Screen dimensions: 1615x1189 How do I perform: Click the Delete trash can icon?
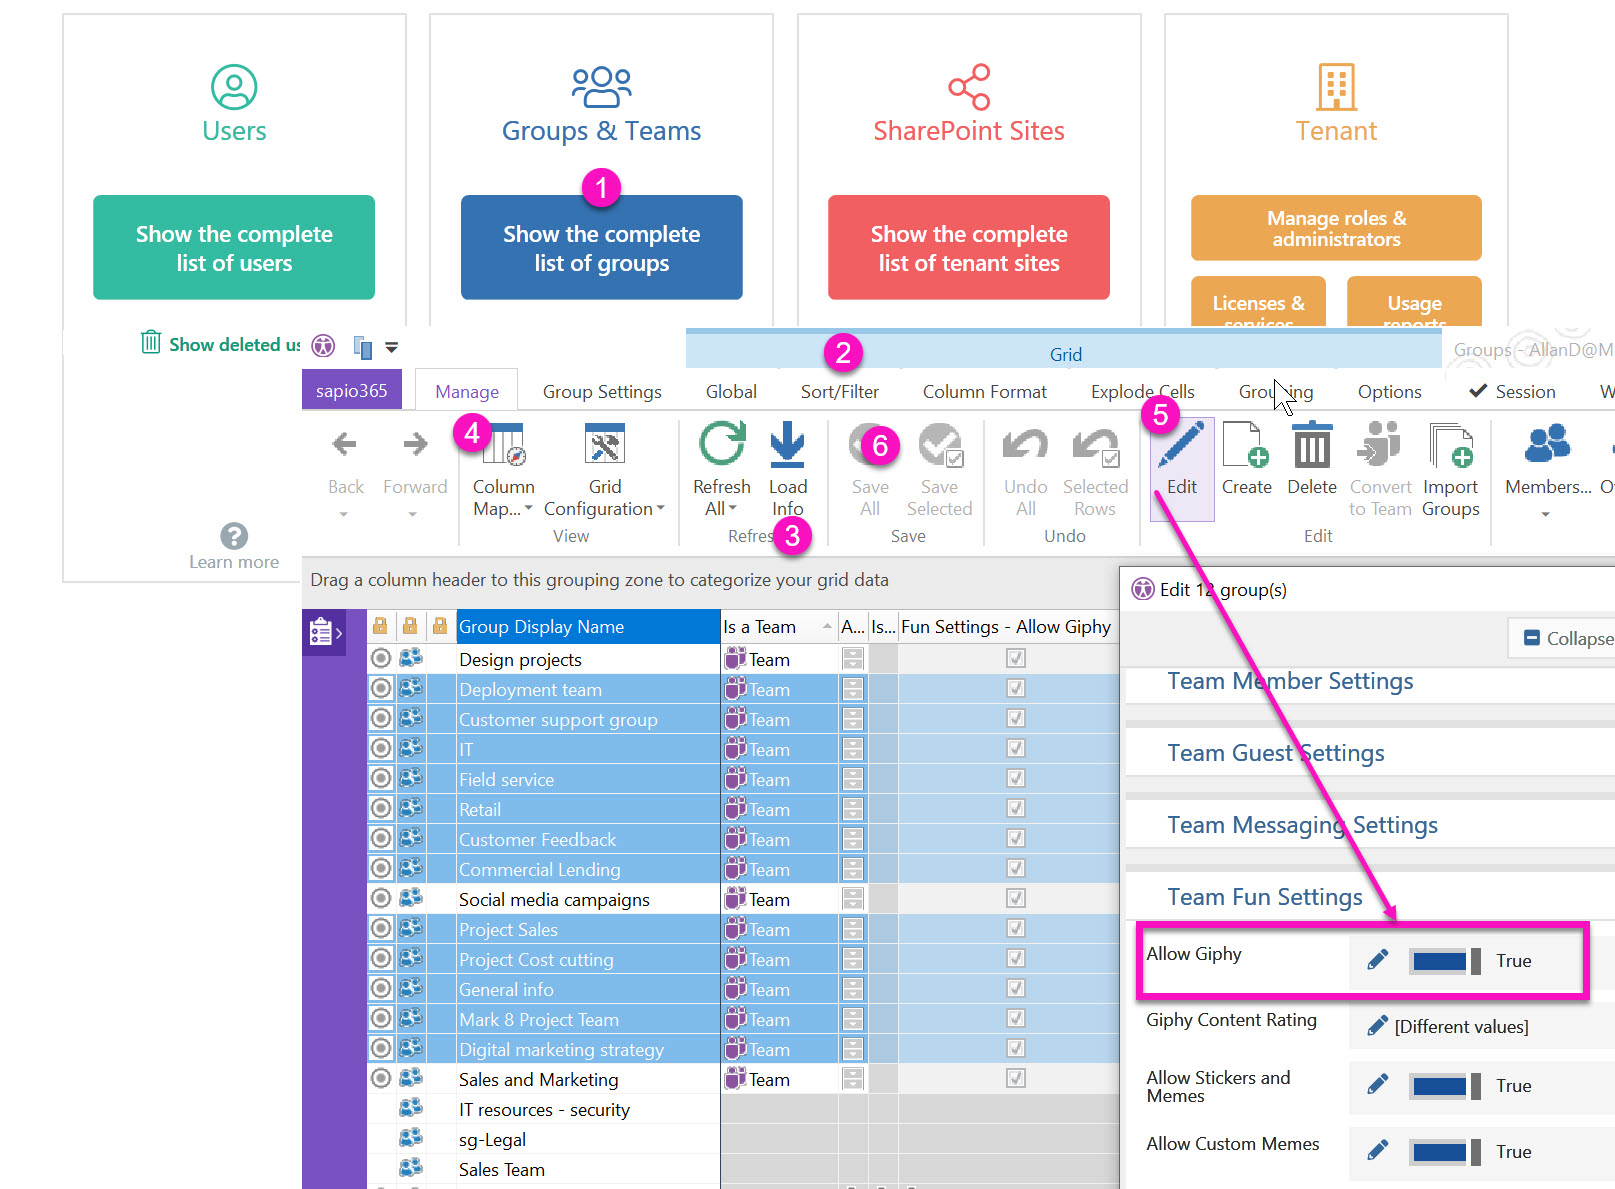[1311, 446]
